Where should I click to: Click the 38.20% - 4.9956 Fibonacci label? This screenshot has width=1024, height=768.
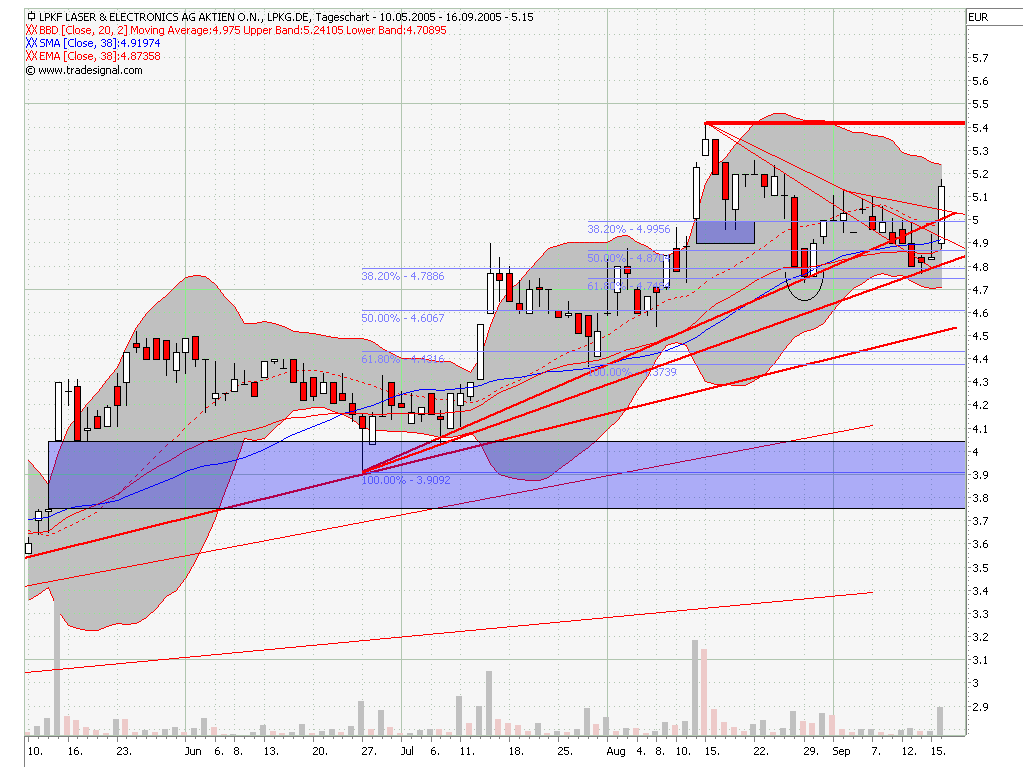point(629,229)
